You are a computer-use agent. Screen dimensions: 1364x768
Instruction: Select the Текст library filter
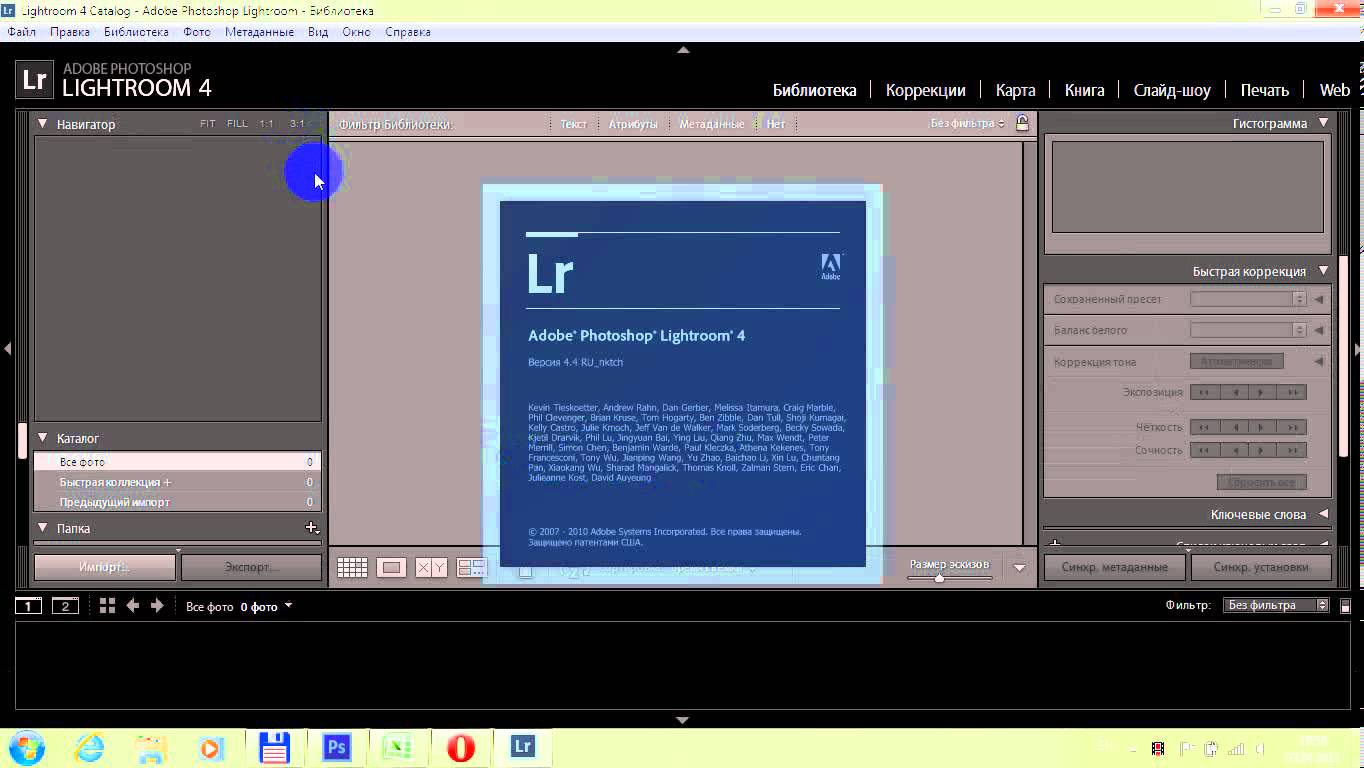[574, 124]
